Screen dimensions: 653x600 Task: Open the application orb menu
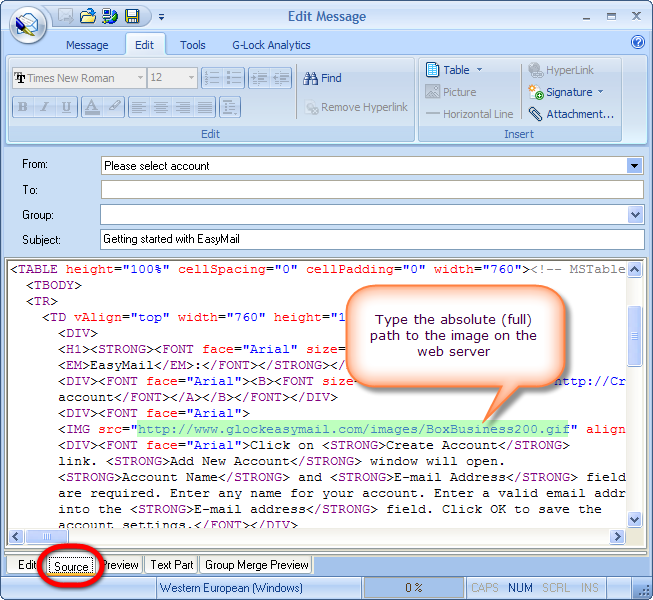27,25
